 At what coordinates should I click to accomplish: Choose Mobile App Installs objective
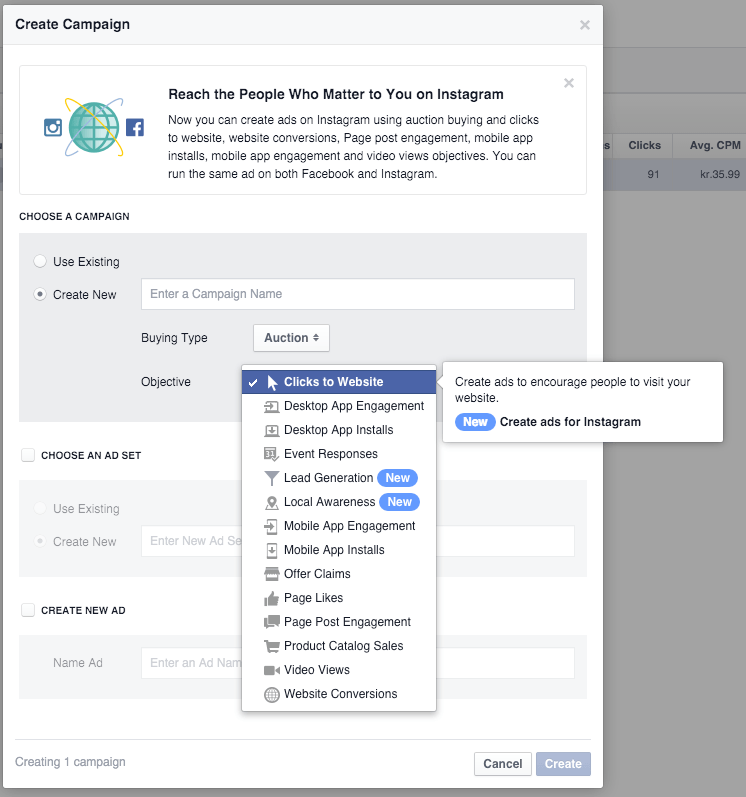click(339, 550)
